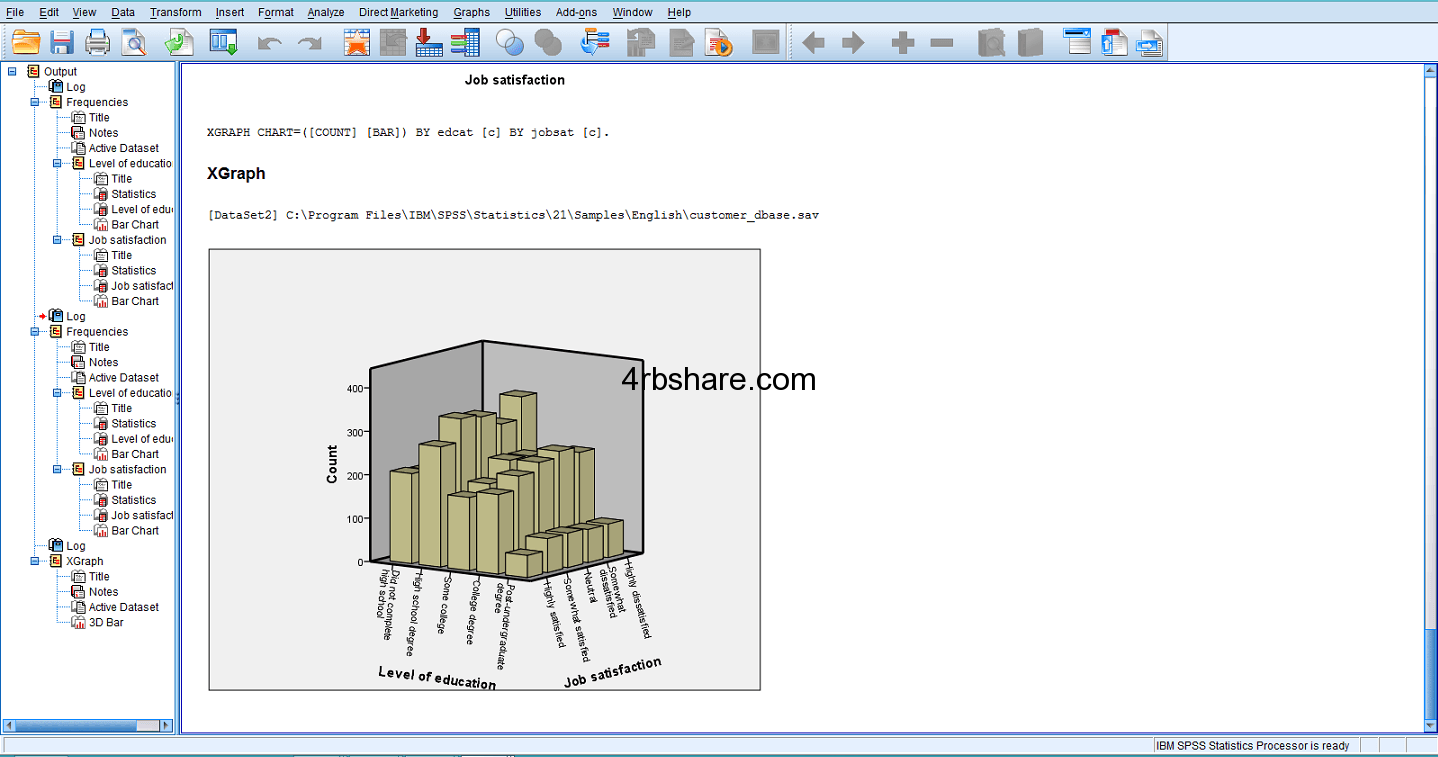1438x757 pixels.
Task: Click the outline pane horizontal scroll left arrow
Action: click(x=11, y=725)
